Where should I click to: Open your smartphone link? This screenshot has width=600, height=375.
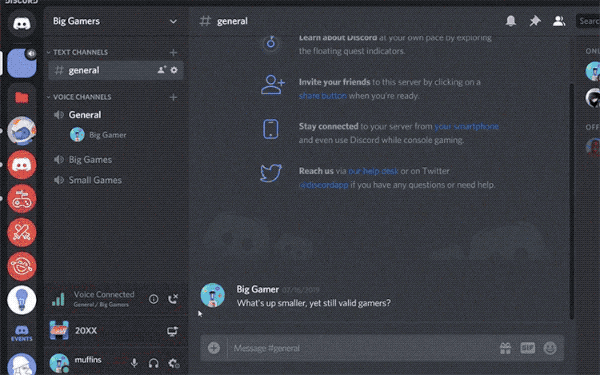coord(466,126)
